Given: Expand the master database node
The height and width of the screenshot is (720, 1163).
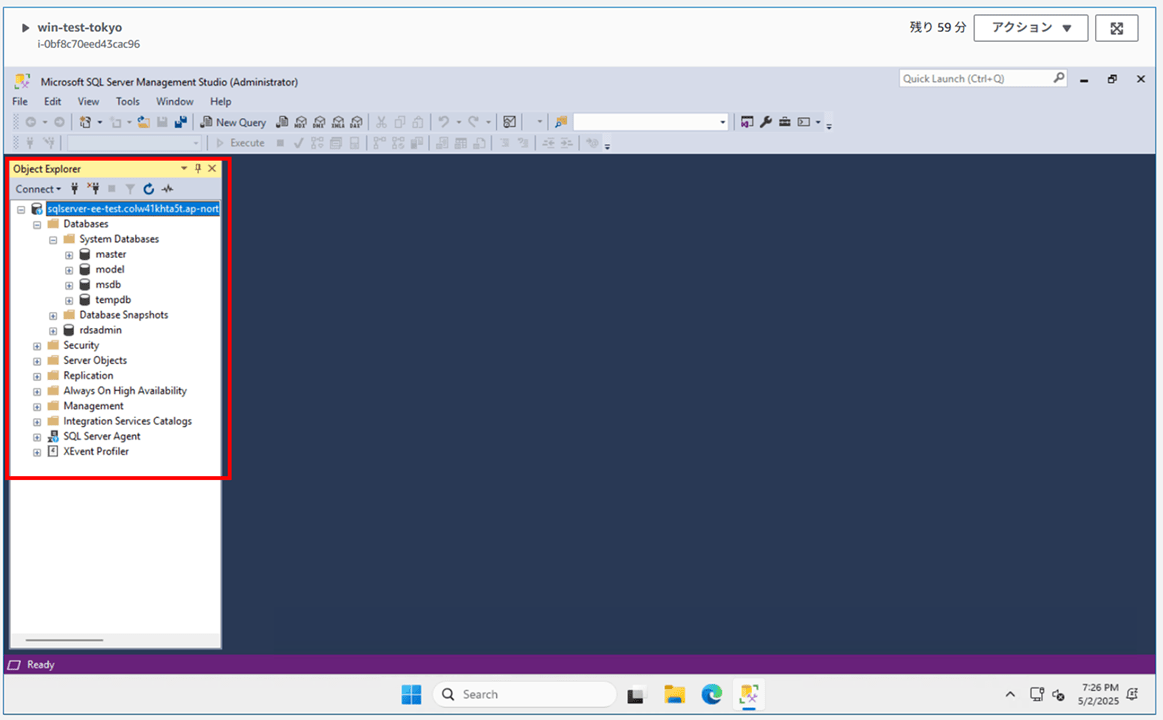Looking at the screenshot, I should click(69, 255).
